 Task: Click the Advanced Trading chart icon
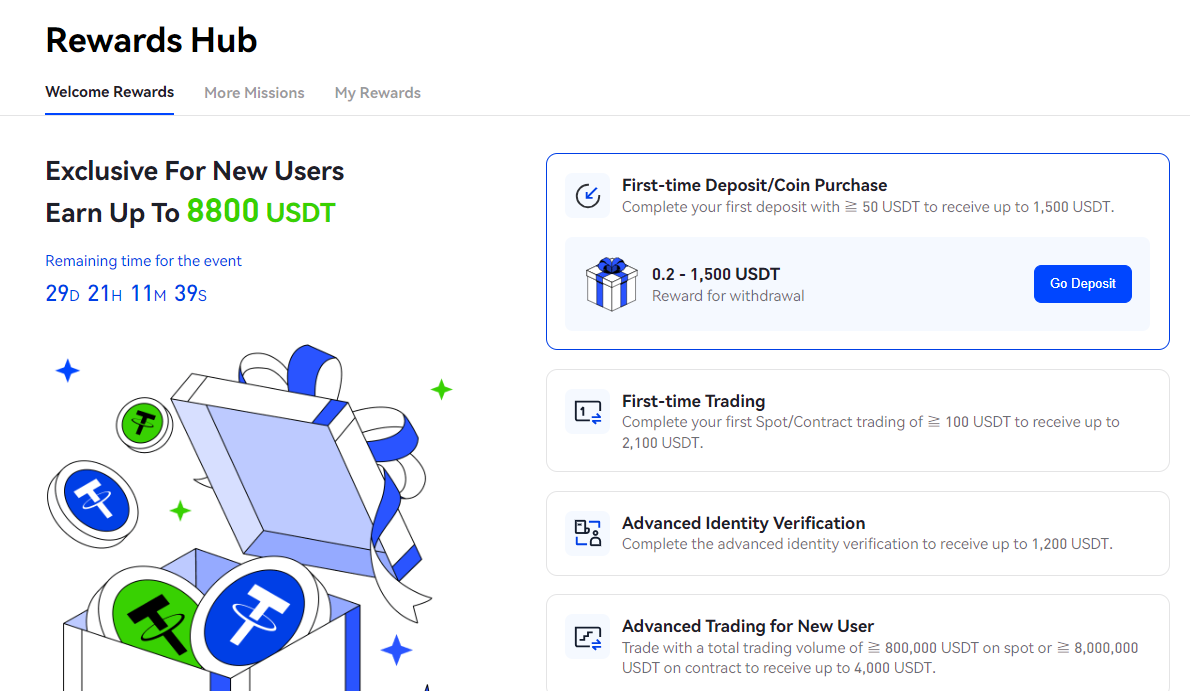tap(587, 636)
